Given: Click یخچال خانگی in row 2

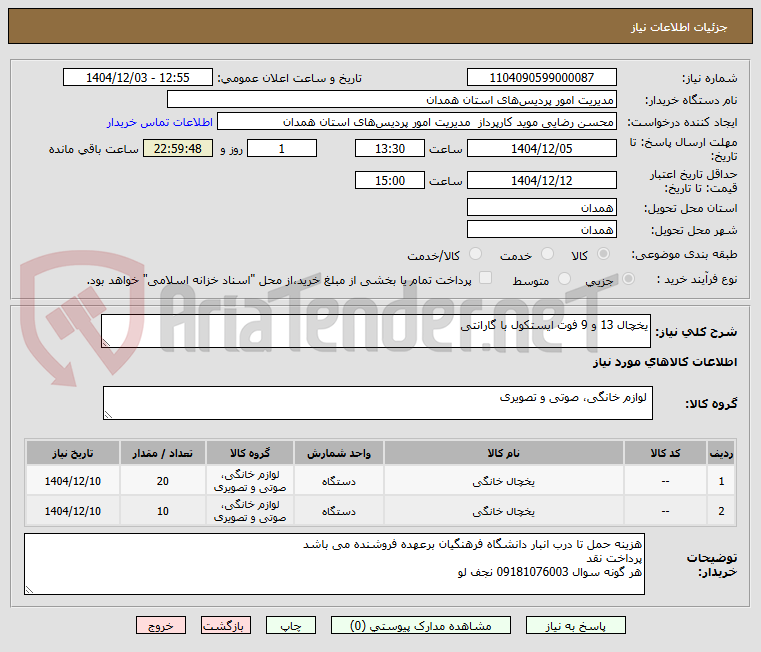Looking at the screenshot, I should (504, 511).
